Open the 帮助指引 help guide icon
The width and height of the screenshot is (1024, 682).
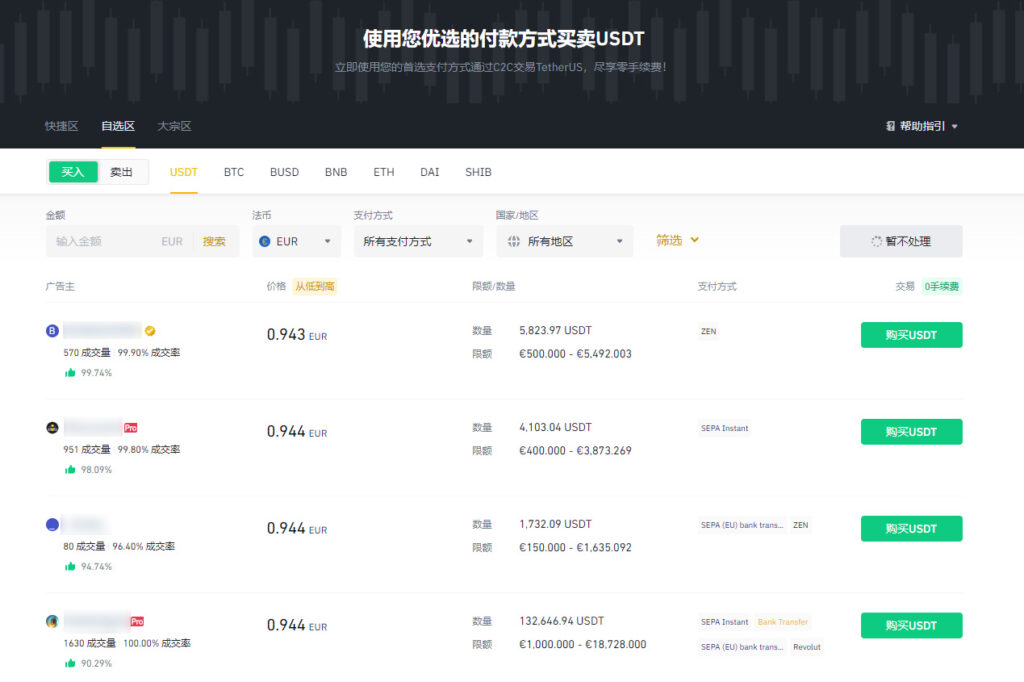(890, 126)
